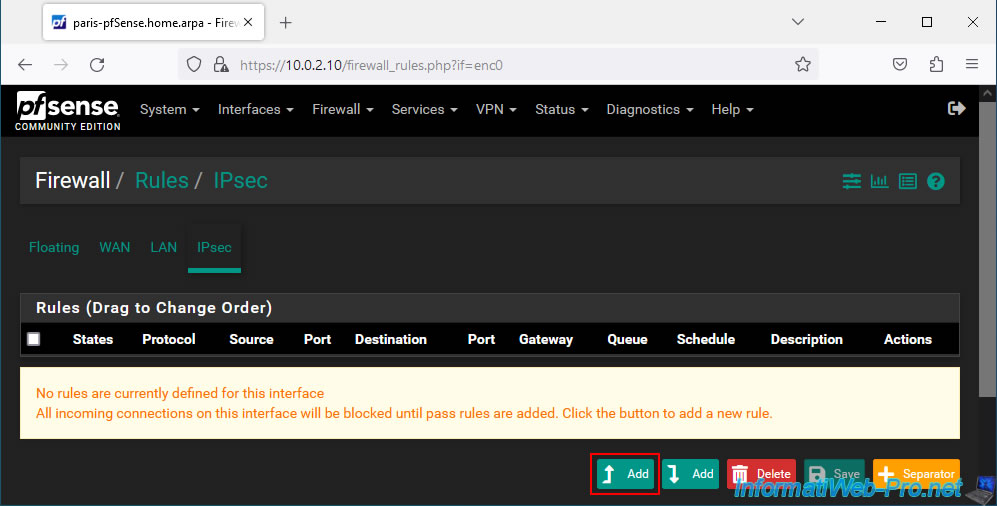Open the list all tabs chevron
The height and width of the screenshot is (506, 997).
click(x=797, y=22)
